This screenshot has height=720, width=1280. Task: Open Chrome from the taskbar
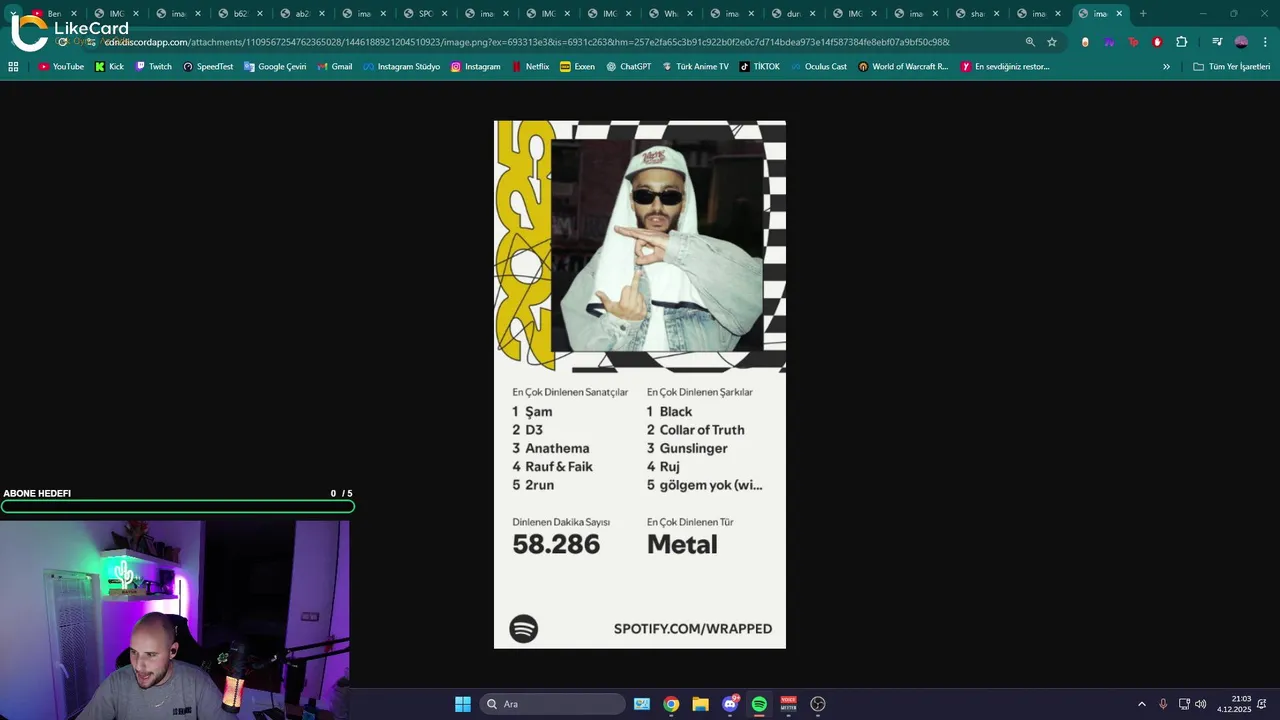[671, 704]
